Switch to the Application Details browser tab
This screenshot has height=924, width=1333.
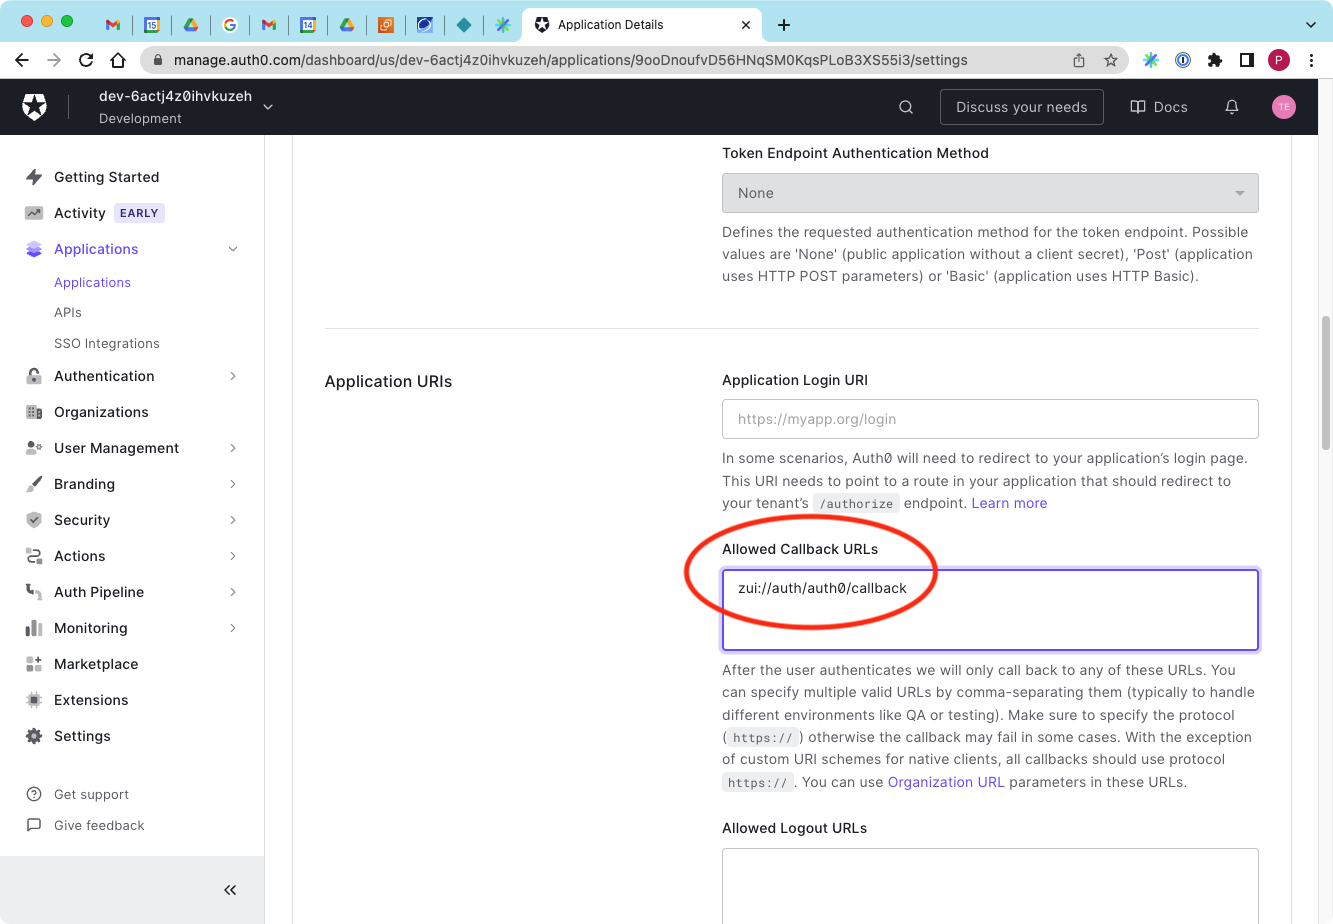pos(642,24)
